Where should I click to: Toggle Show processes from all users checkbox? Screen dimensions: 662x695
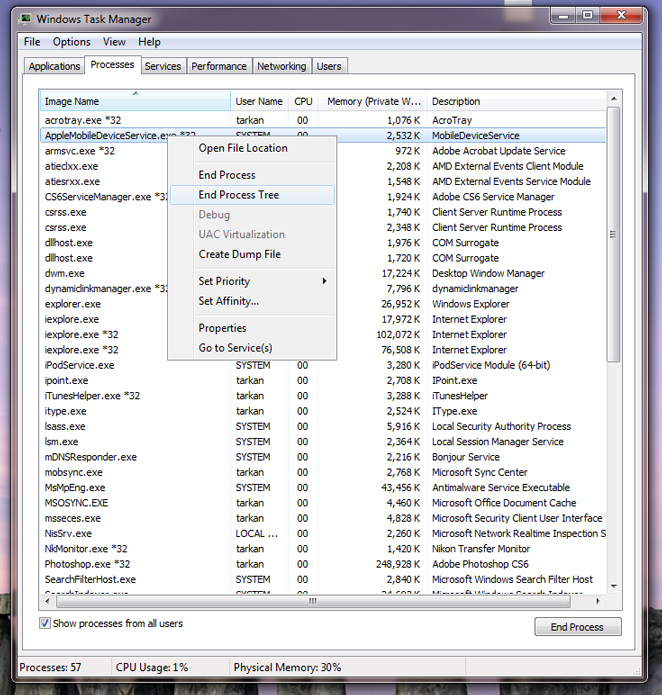coord(45,623)
